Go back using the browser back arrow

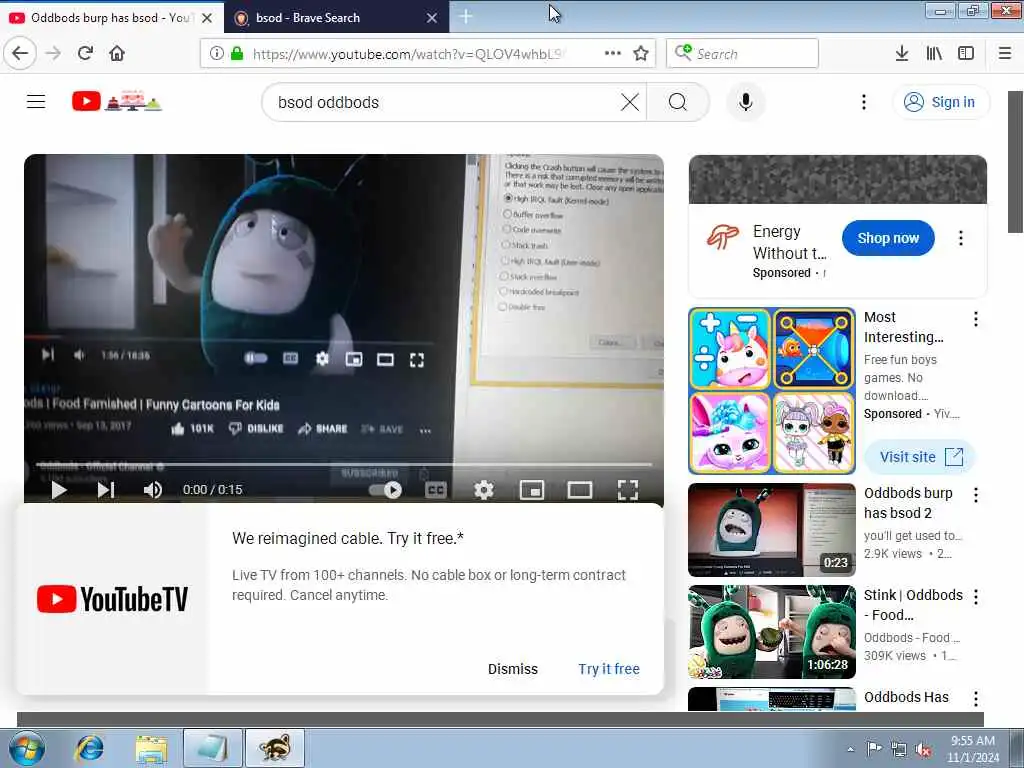click(x=20, y=53)
